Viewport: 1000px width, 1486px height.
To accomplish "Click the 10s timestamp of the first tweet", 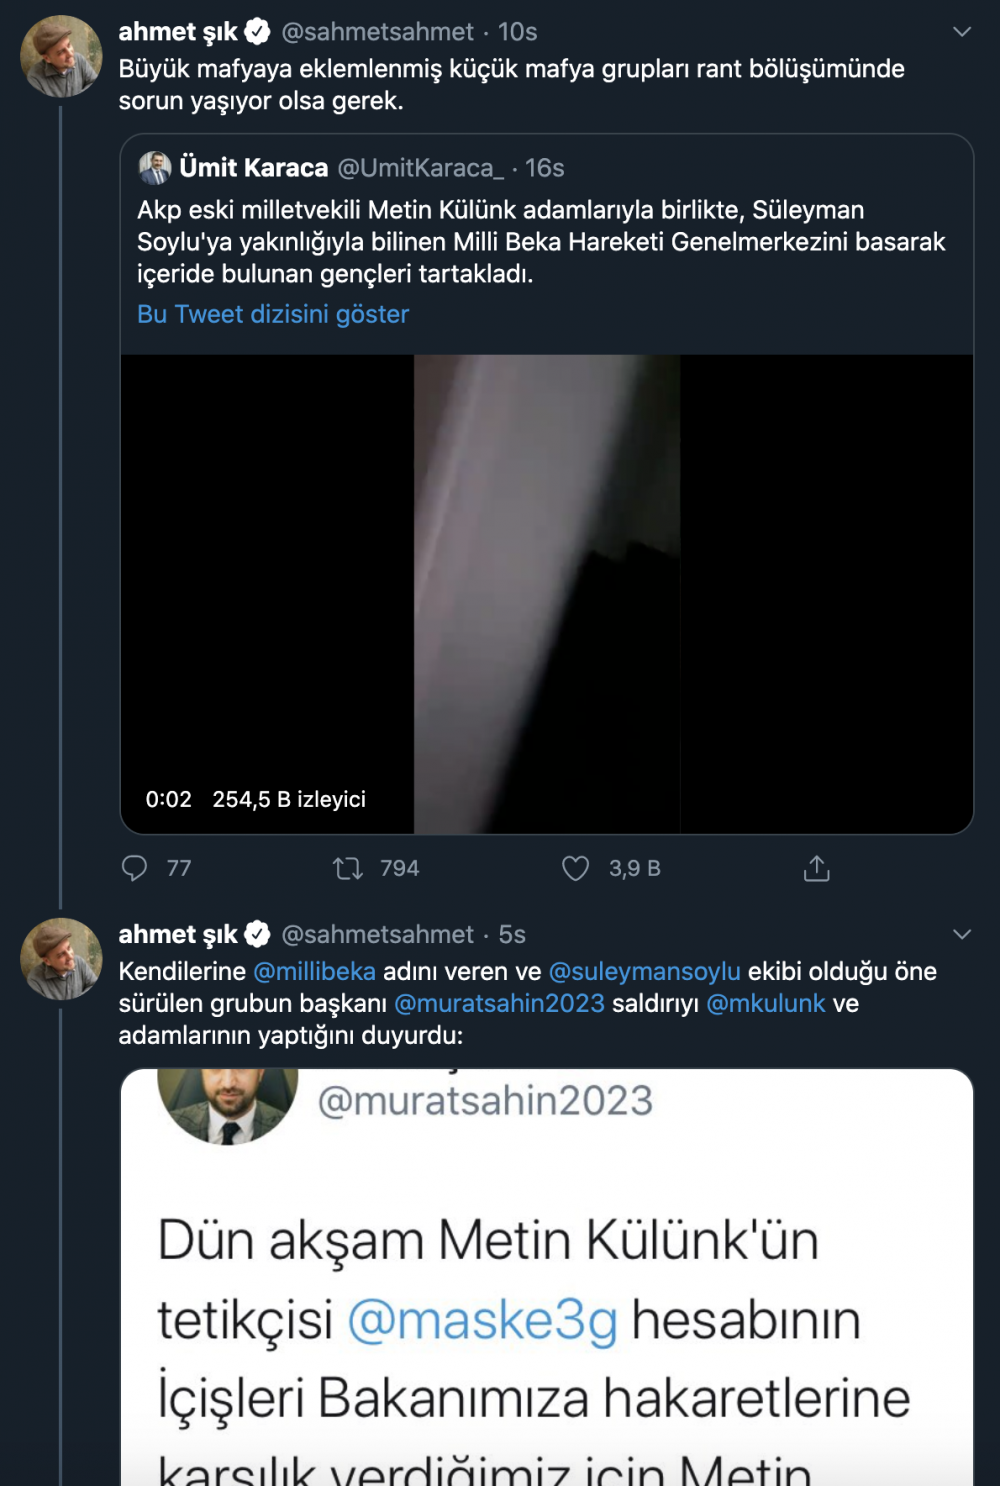I will tap(518, 32).
